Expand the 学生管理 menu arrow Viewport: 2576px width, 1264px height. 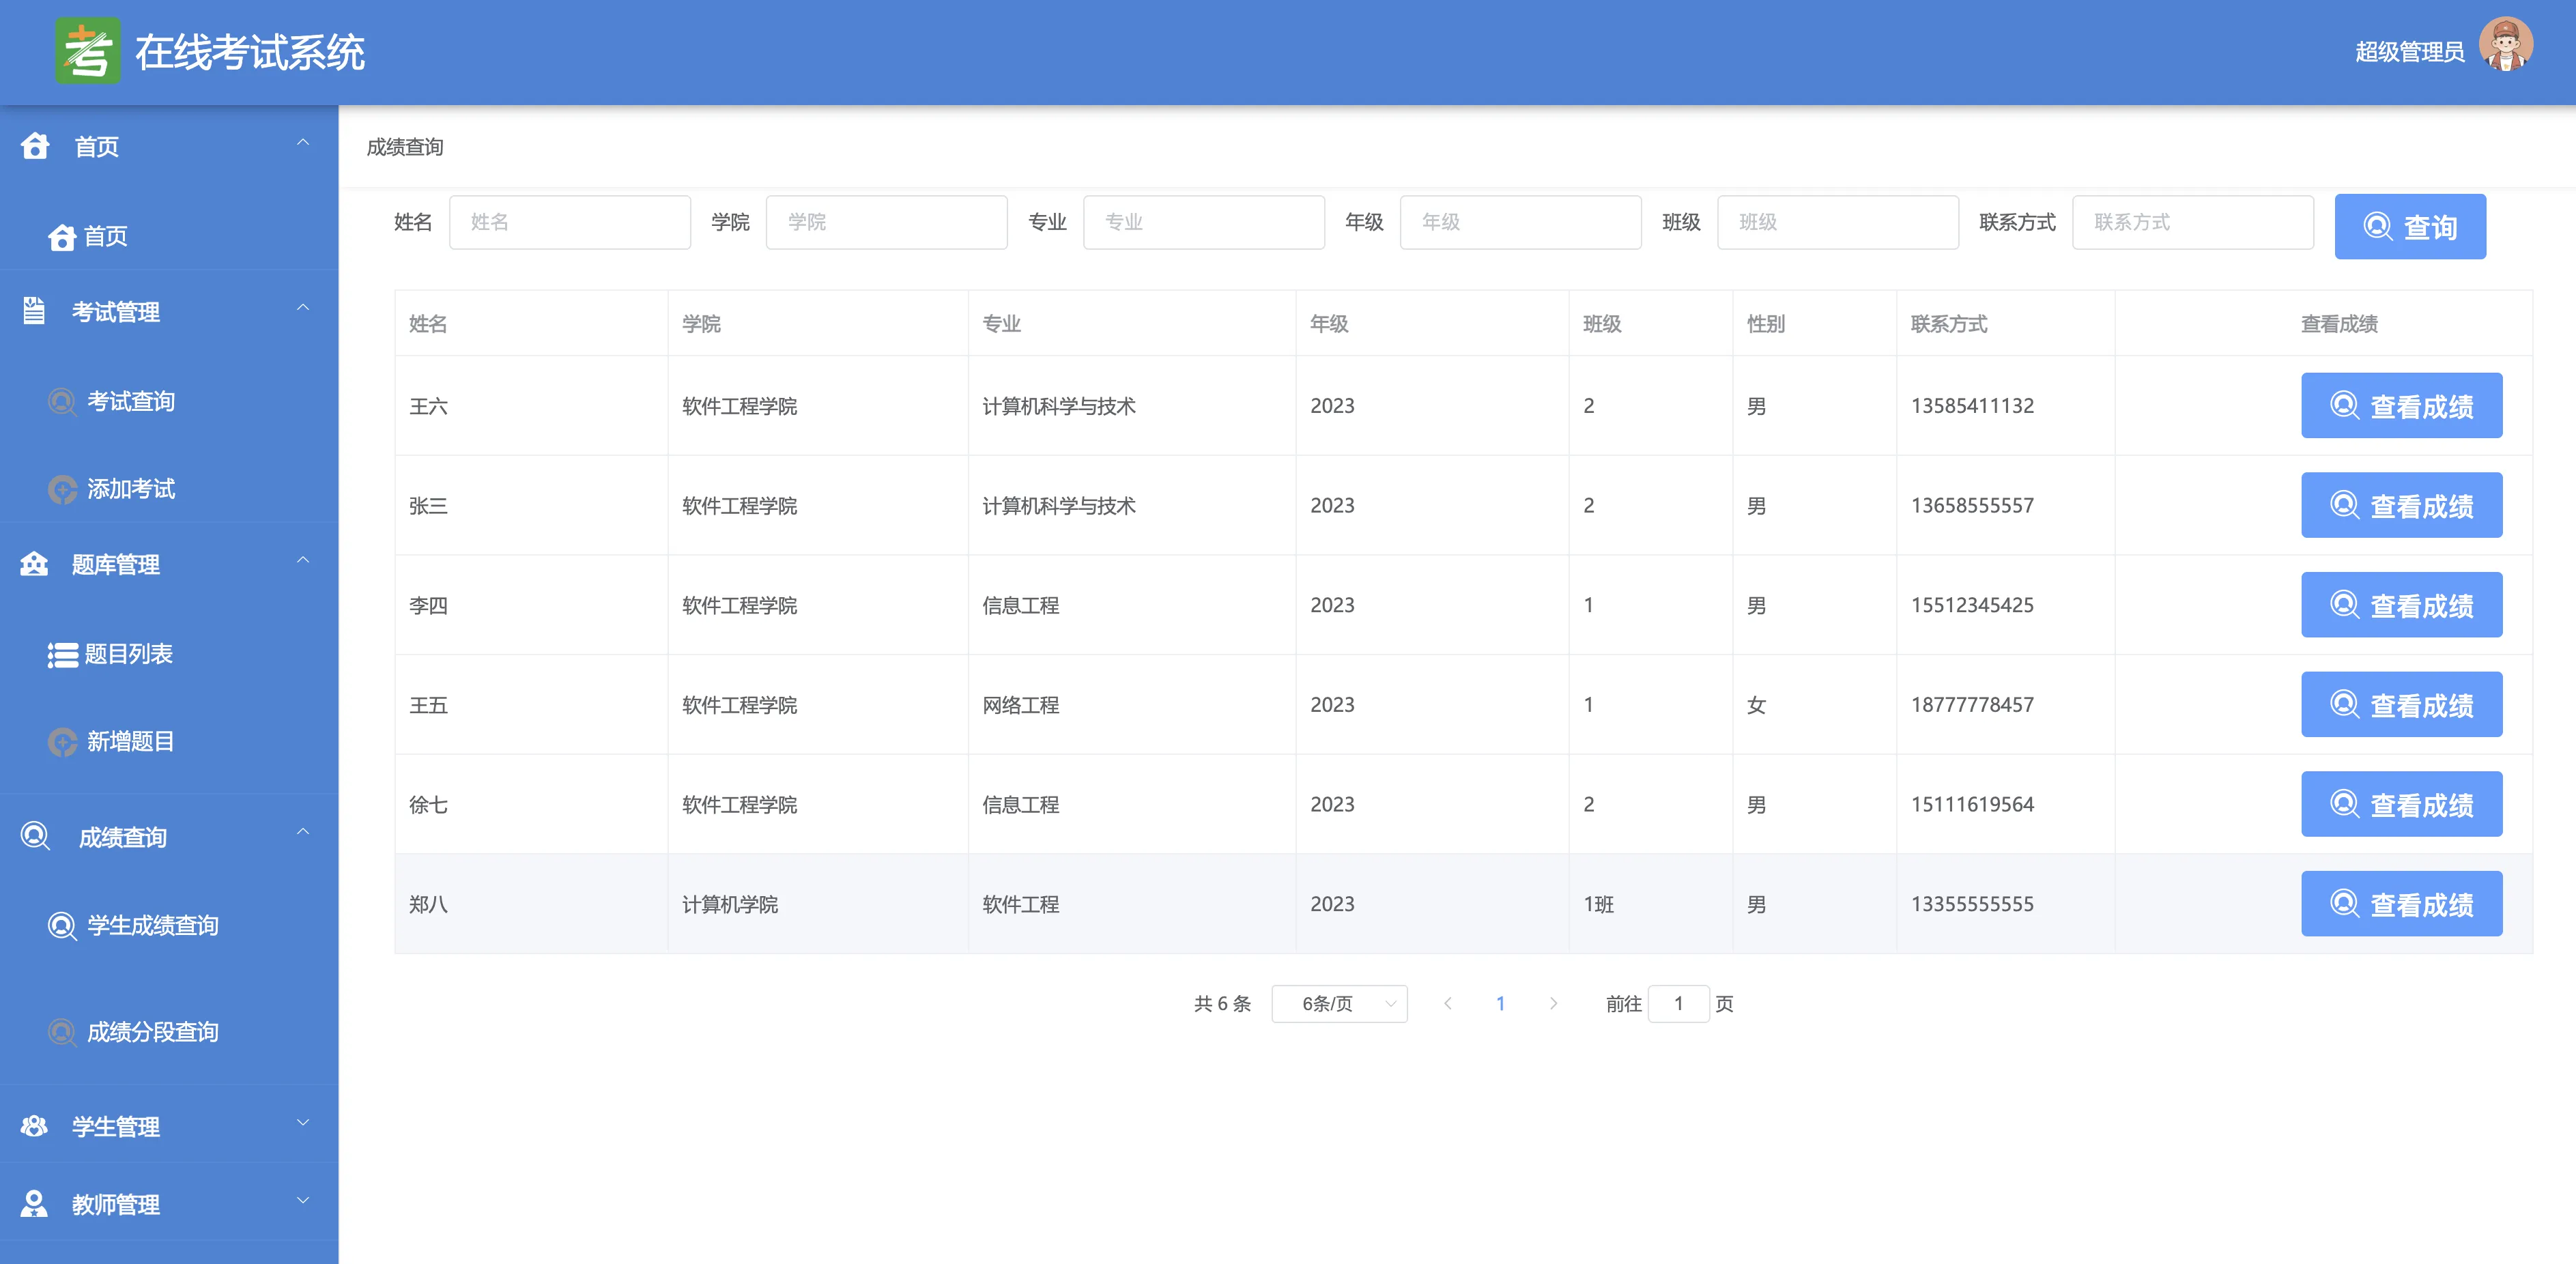coord(303,1123)
